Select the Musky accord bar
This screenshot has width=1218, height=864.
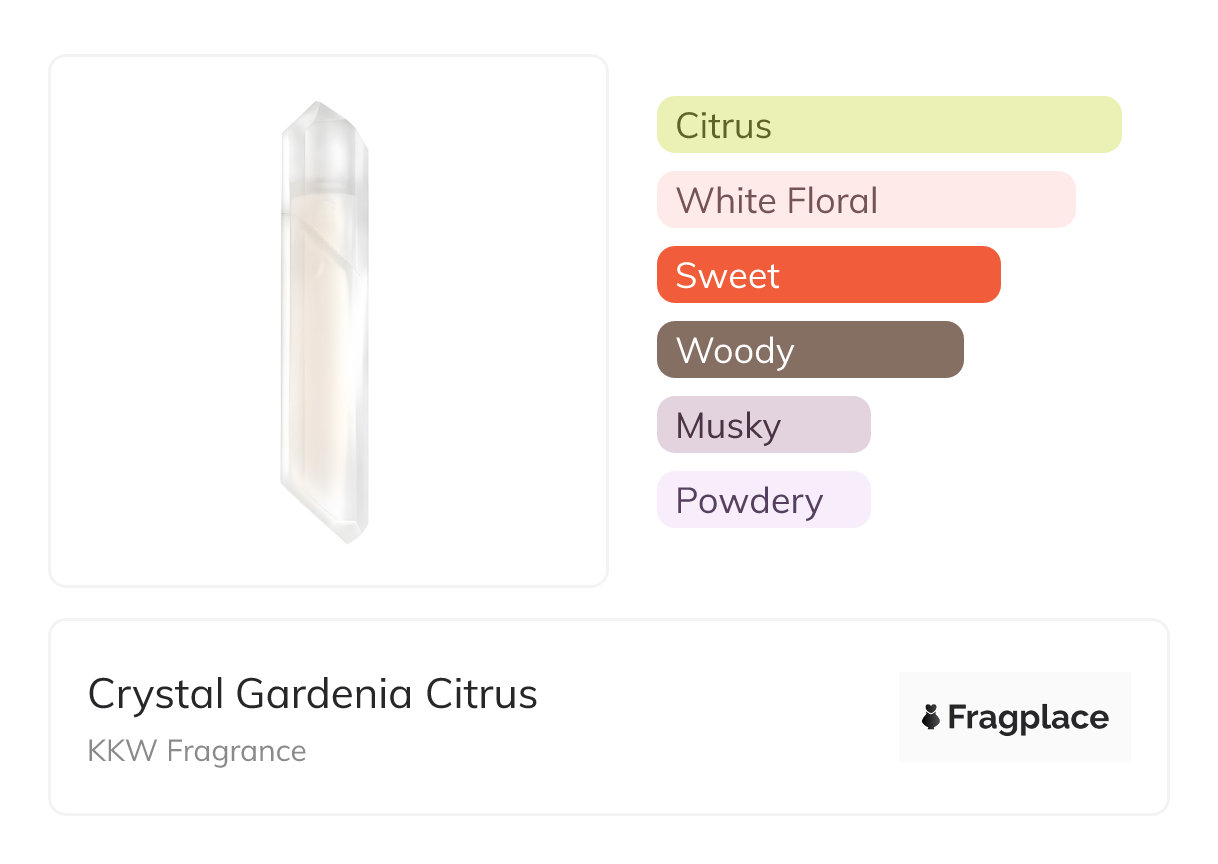click(x=763, y=425)
